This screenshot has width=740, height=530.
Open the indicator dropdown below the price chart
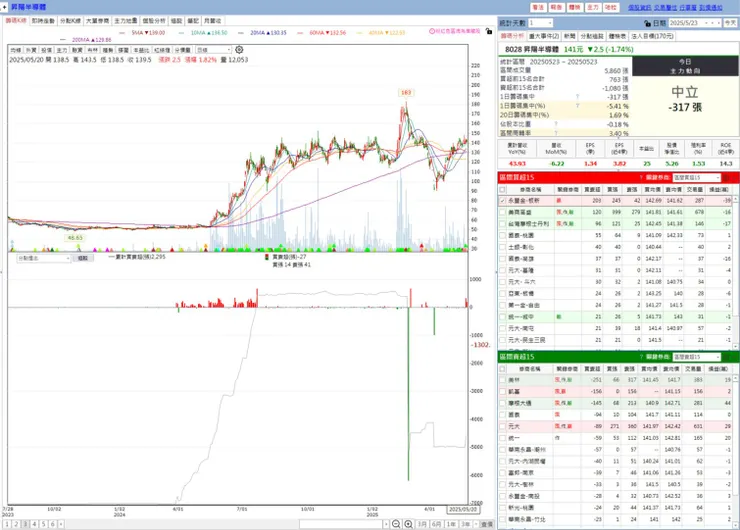pyautogui.click(x=43, y=258)
